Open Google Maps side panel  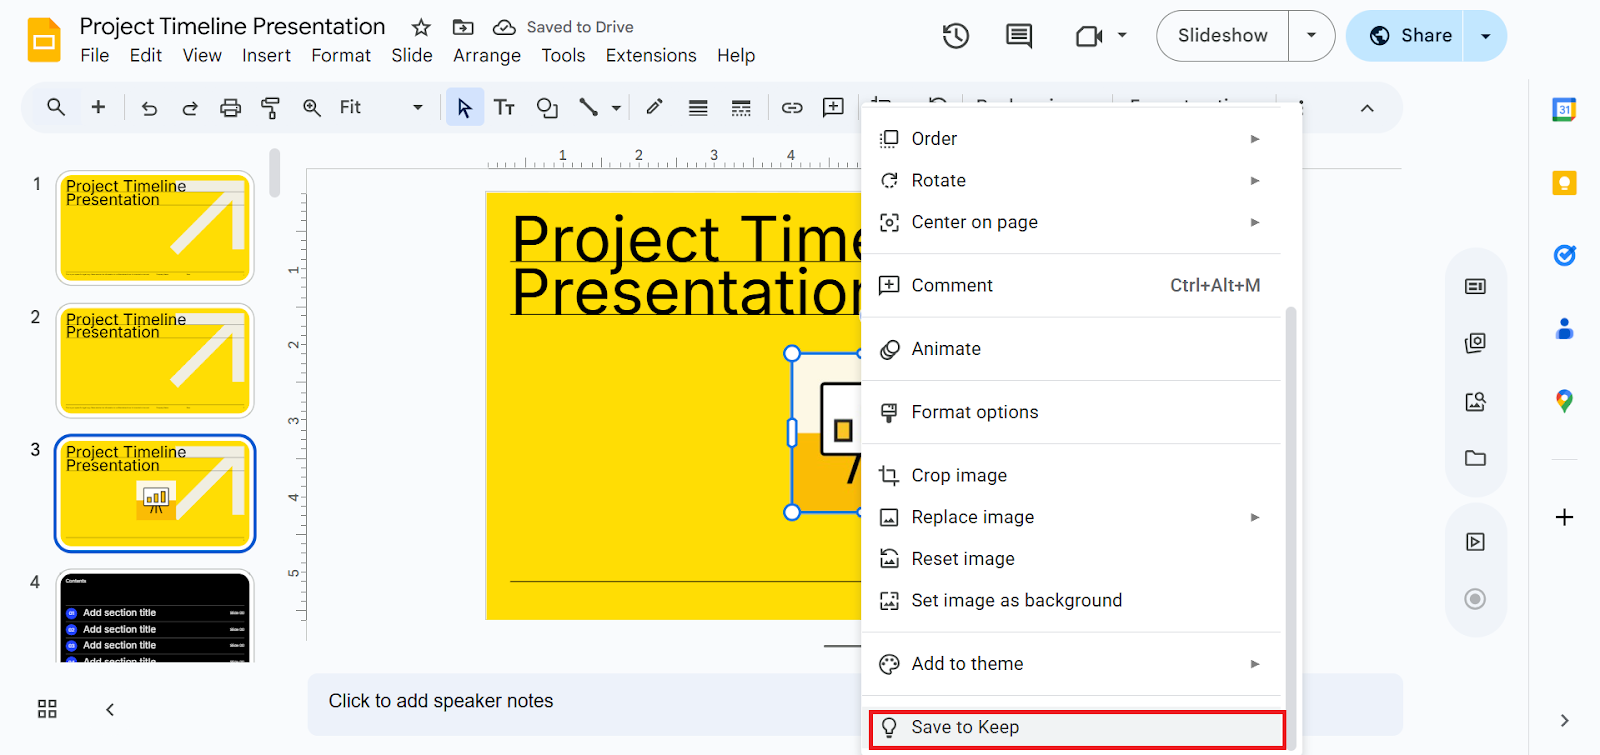coord(1564,401)
